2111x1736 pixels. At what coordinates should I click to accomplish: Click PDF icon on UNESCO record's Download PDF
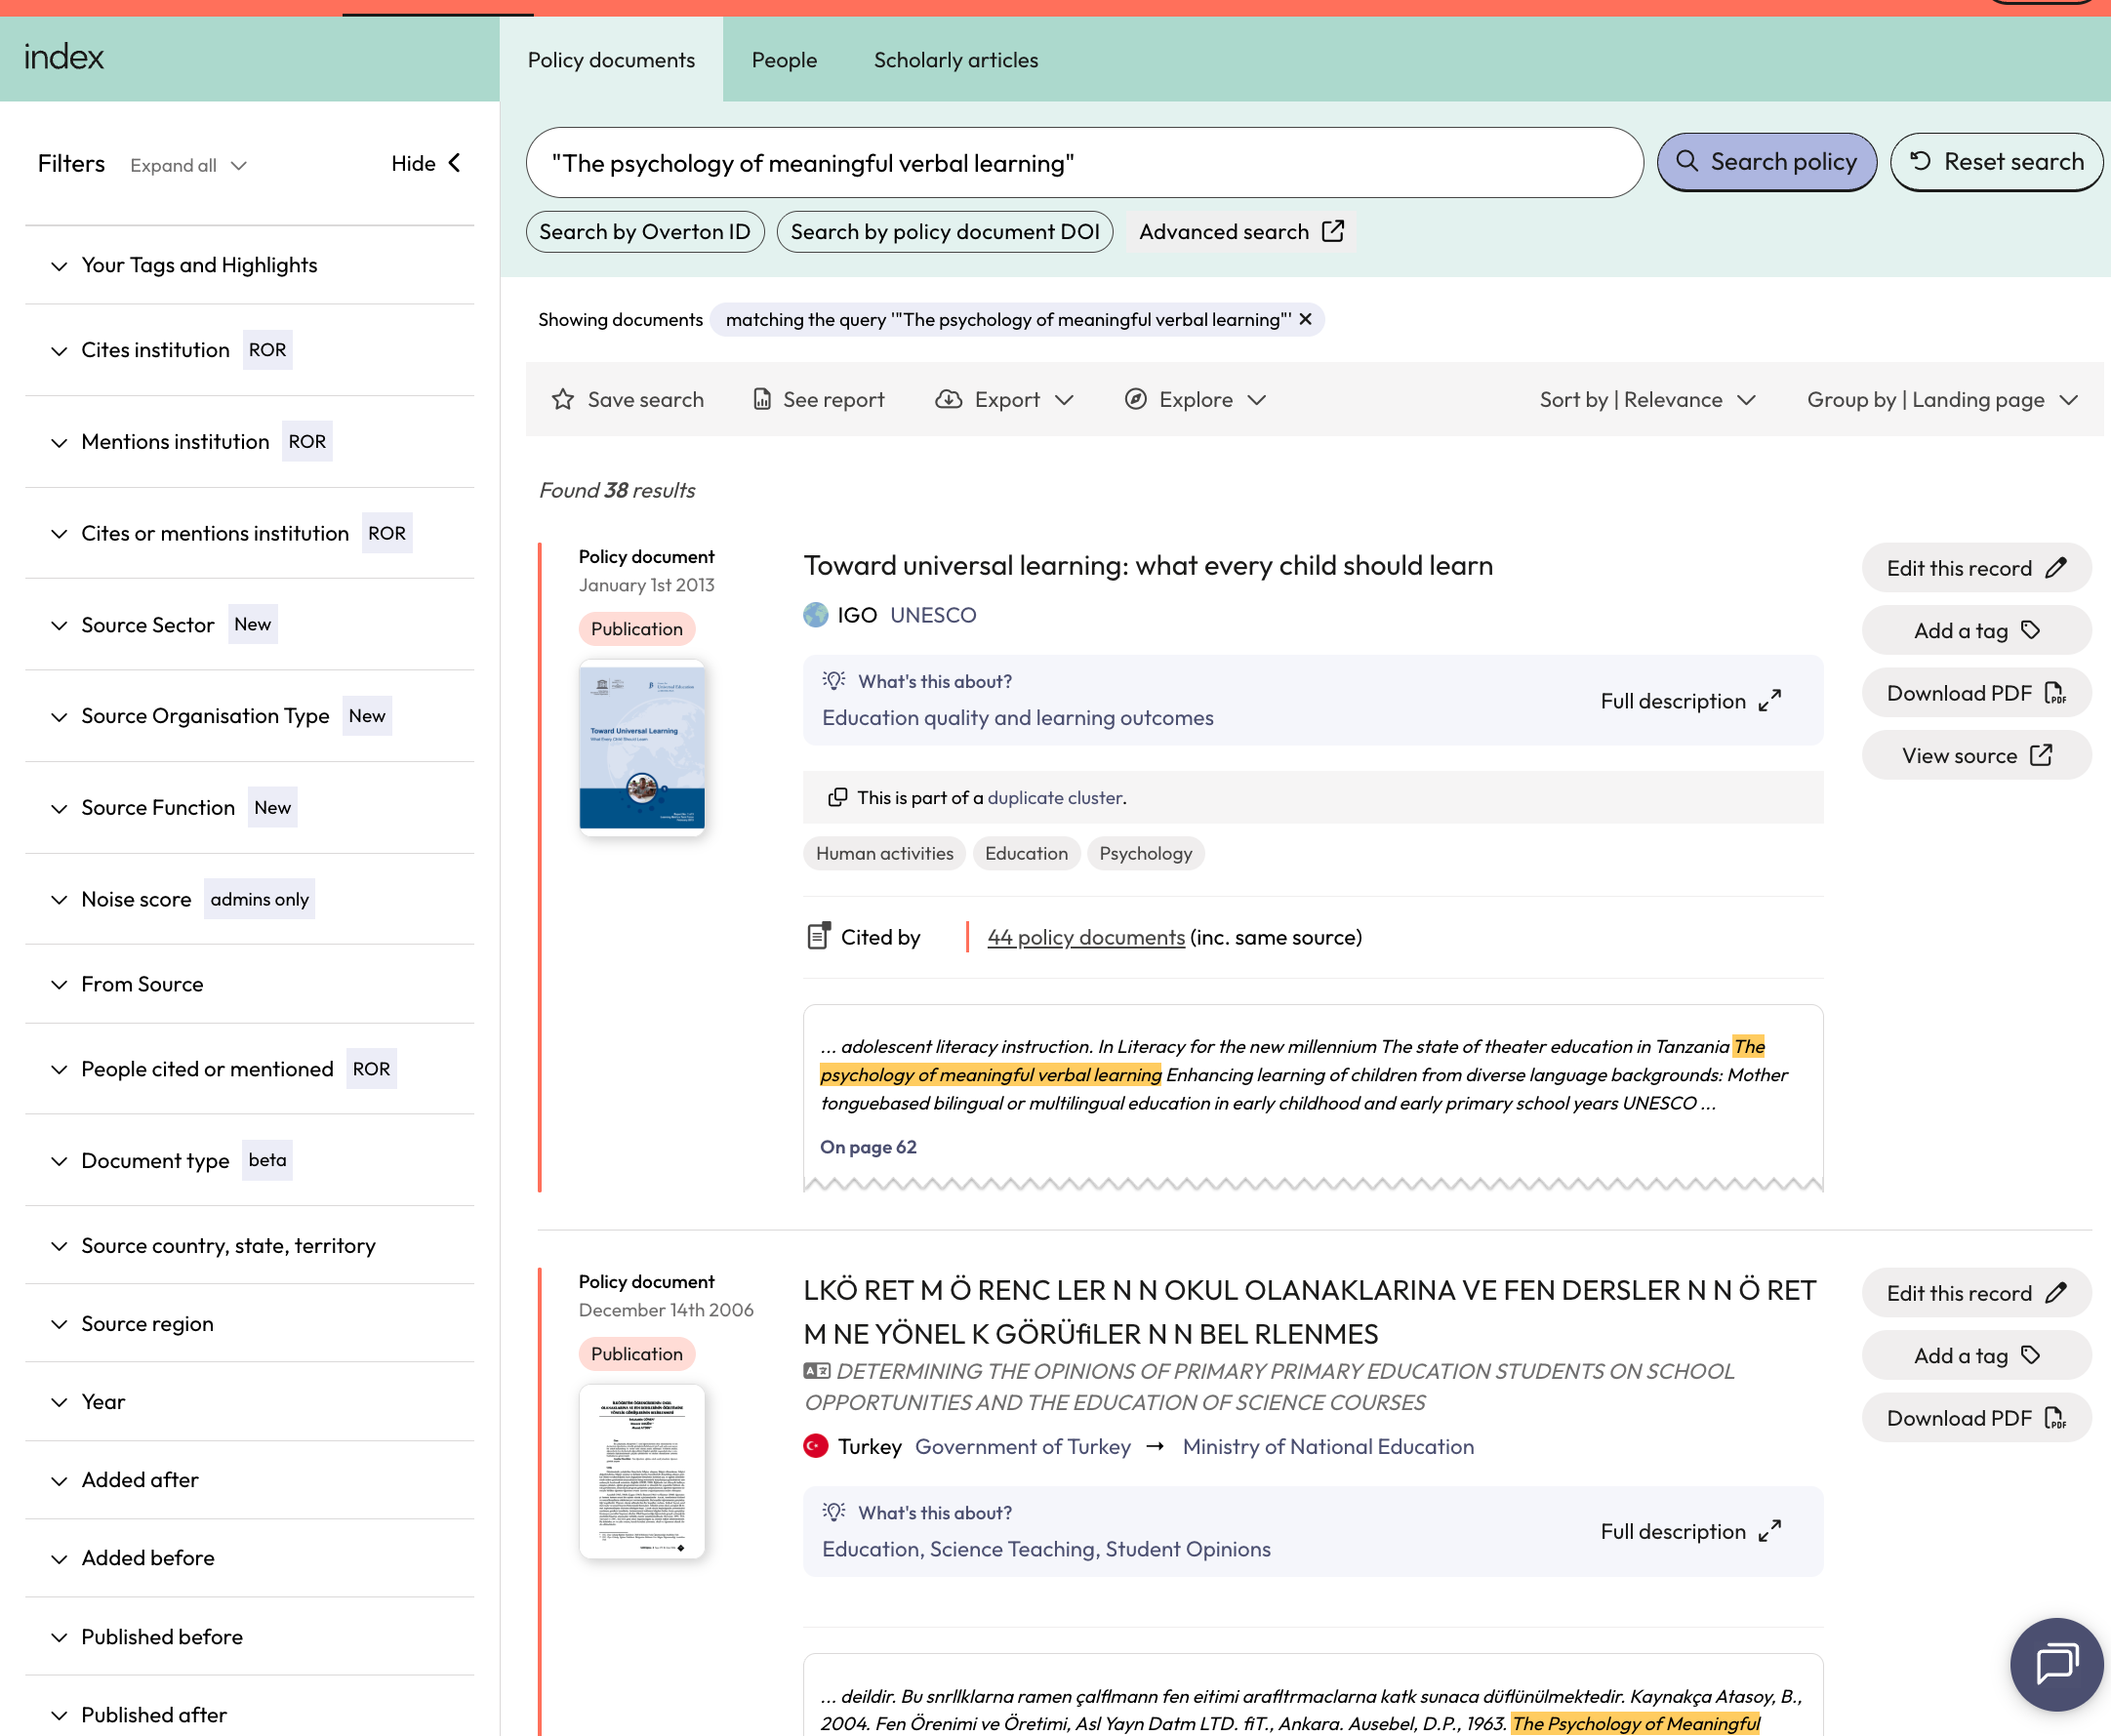pyautogui.click(x=2055, y=693)
